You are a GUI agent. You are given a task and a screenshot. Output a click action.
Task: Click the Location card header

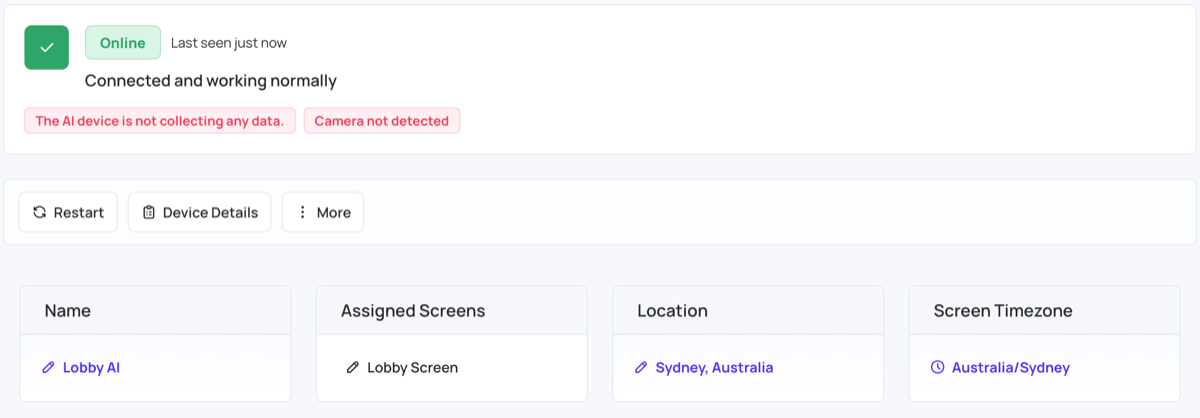748,310
